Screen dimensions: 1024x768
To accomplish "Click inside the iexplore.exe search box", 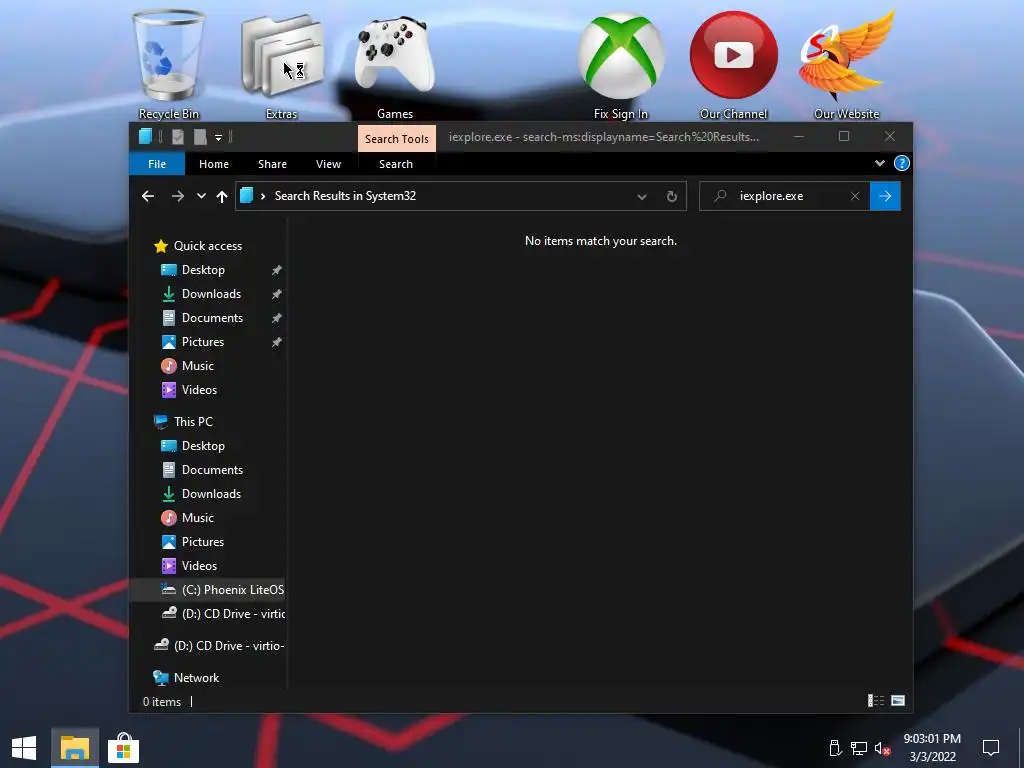I will point(784,196).
